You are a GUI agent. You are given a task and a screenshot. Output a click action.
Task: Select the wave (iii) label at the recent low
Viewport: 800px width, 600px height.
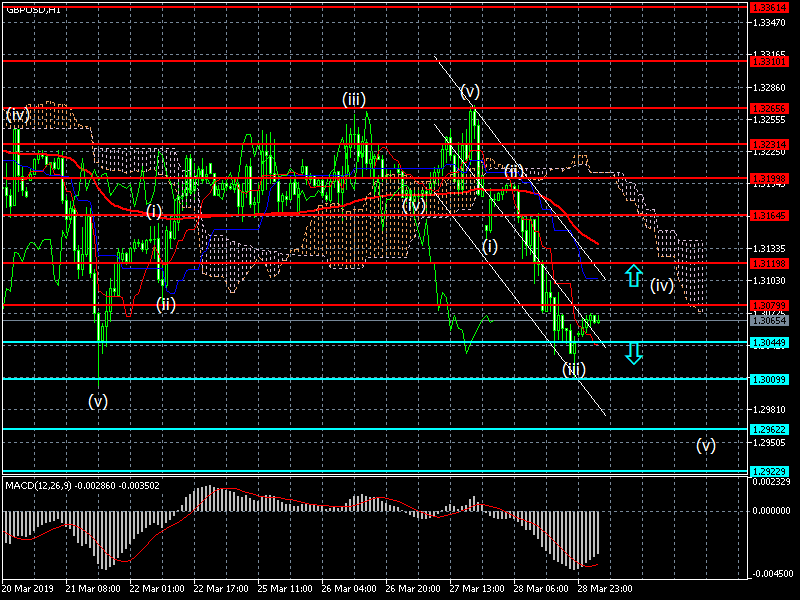point(573,369)
